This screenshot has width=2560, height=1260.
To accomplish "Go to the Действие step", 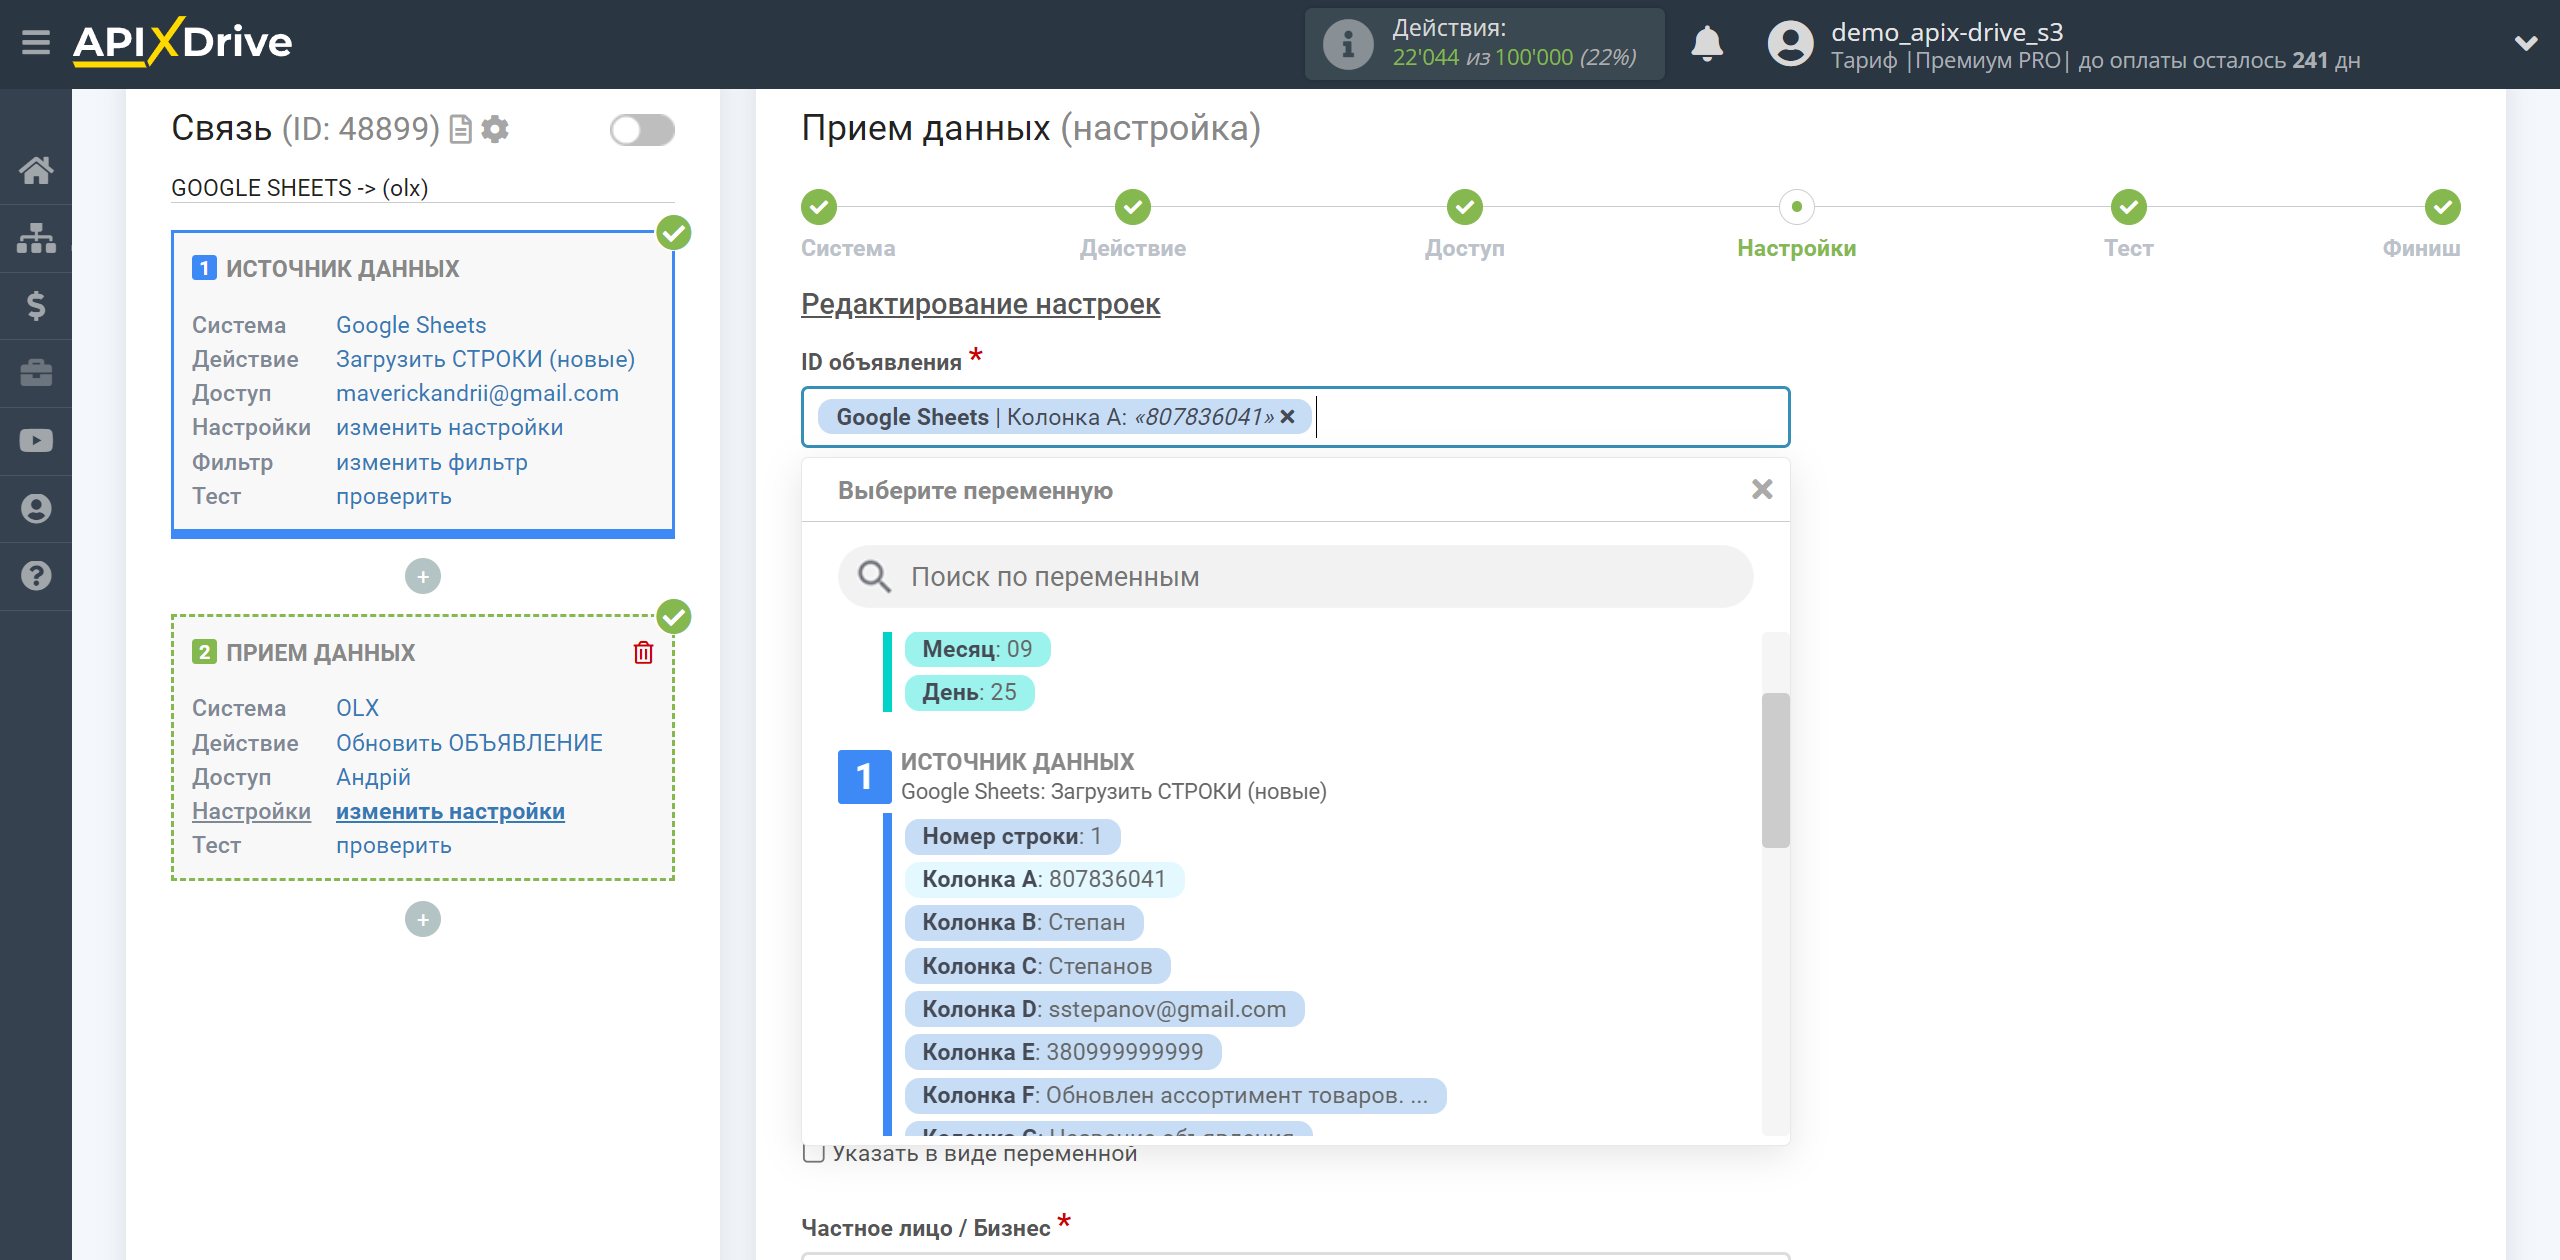I will (x=1133, y=207).
